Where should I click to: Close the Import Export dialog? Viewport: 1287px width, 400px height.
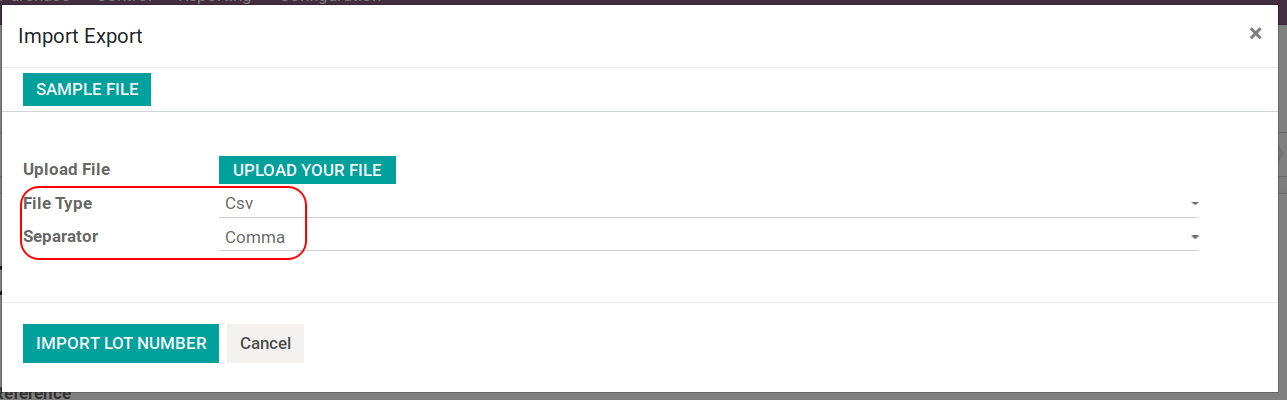pos(1255,34)
